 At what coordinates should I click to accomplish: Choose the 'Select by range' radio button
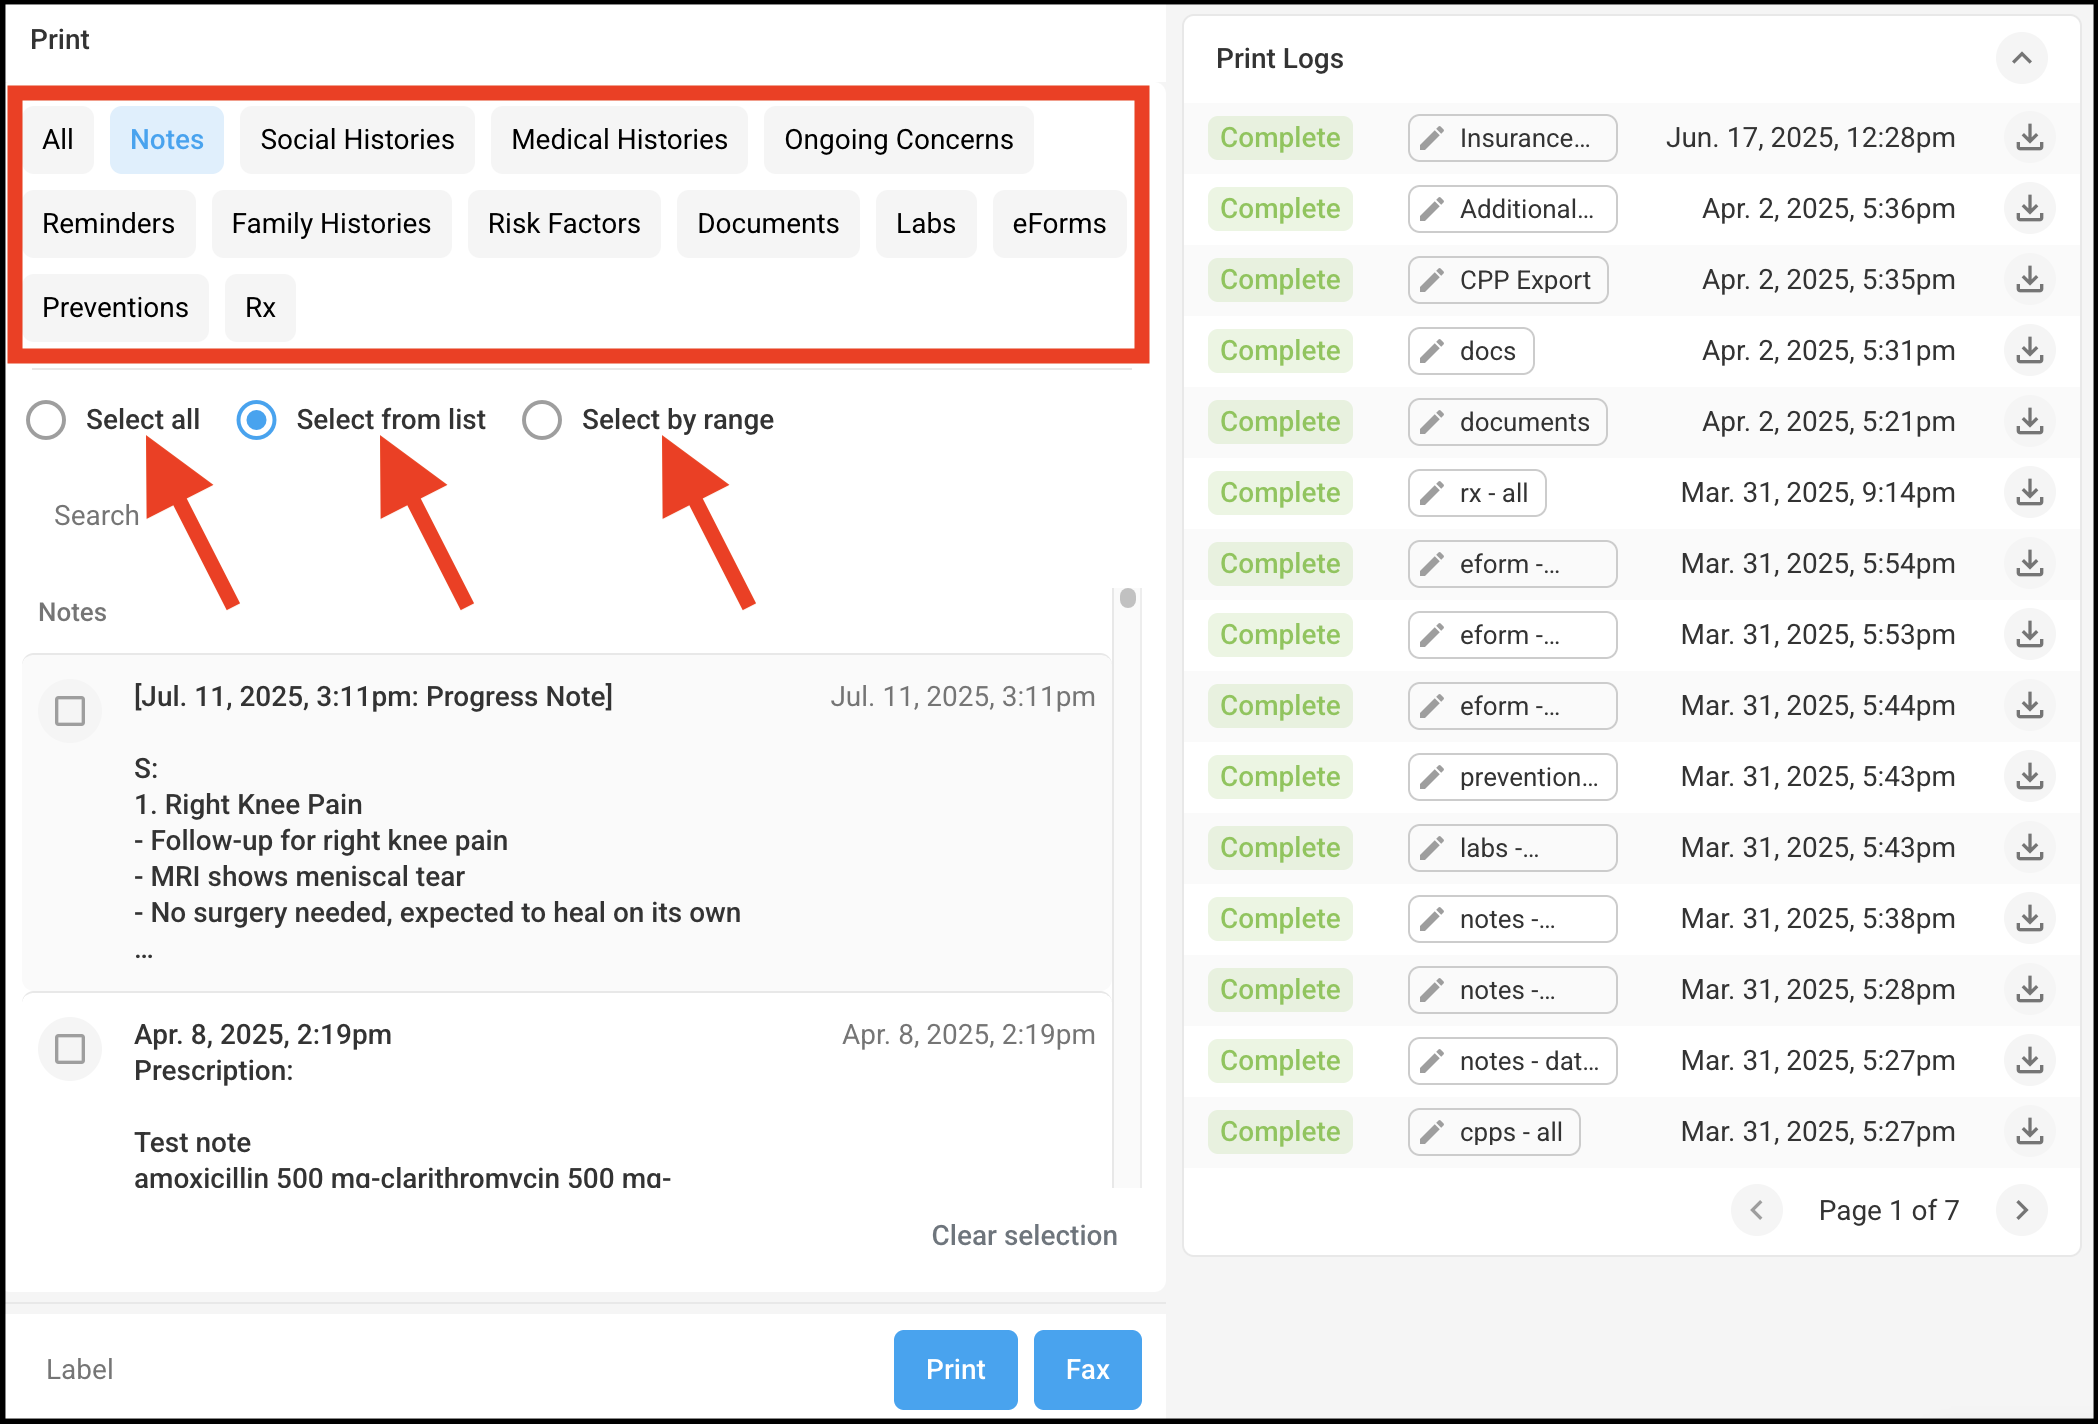[542, 420]
